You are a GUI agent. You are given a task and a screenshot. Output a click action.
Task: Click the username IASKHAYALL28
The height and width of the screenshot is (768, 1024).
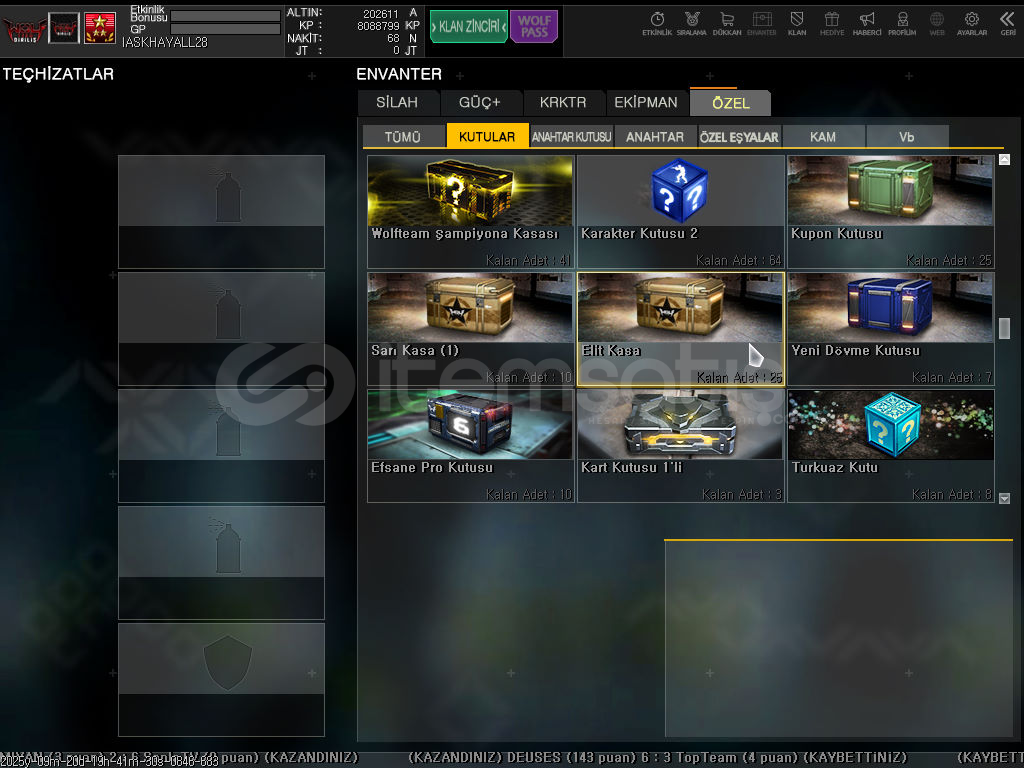coord(165,42)
